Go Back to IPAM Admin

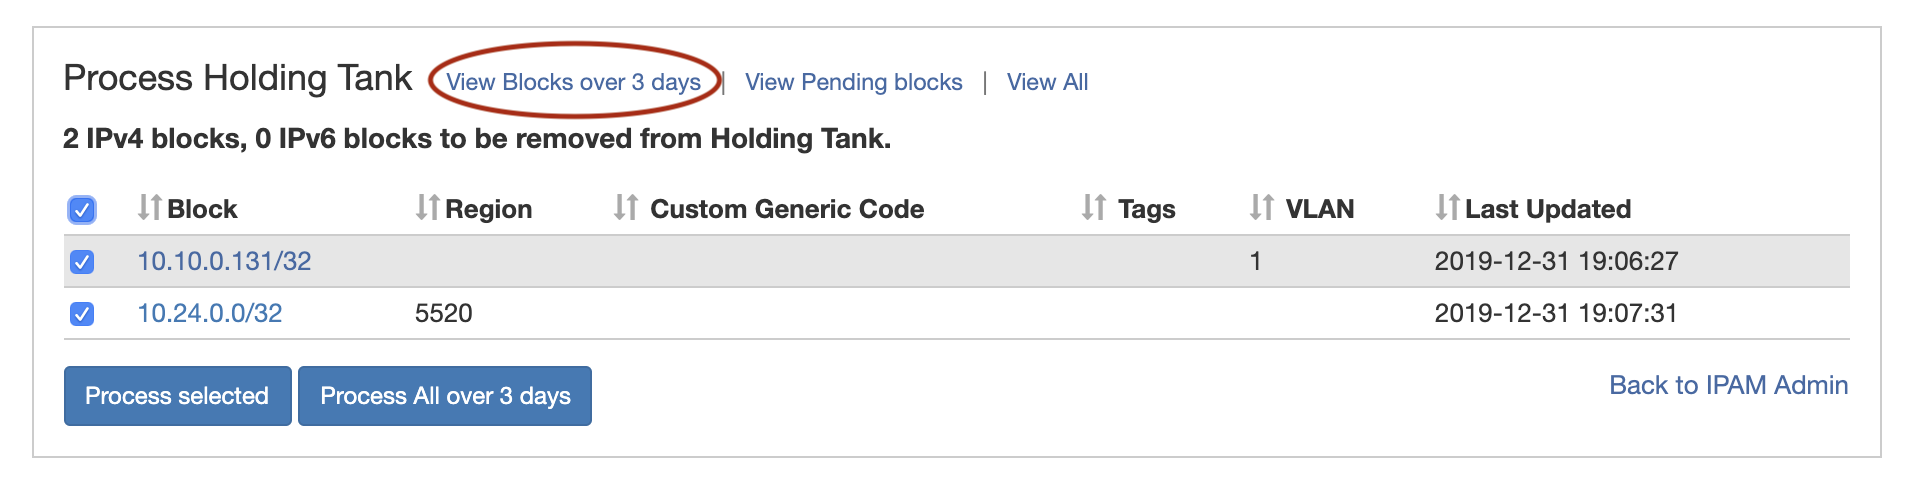(1728, 385)
